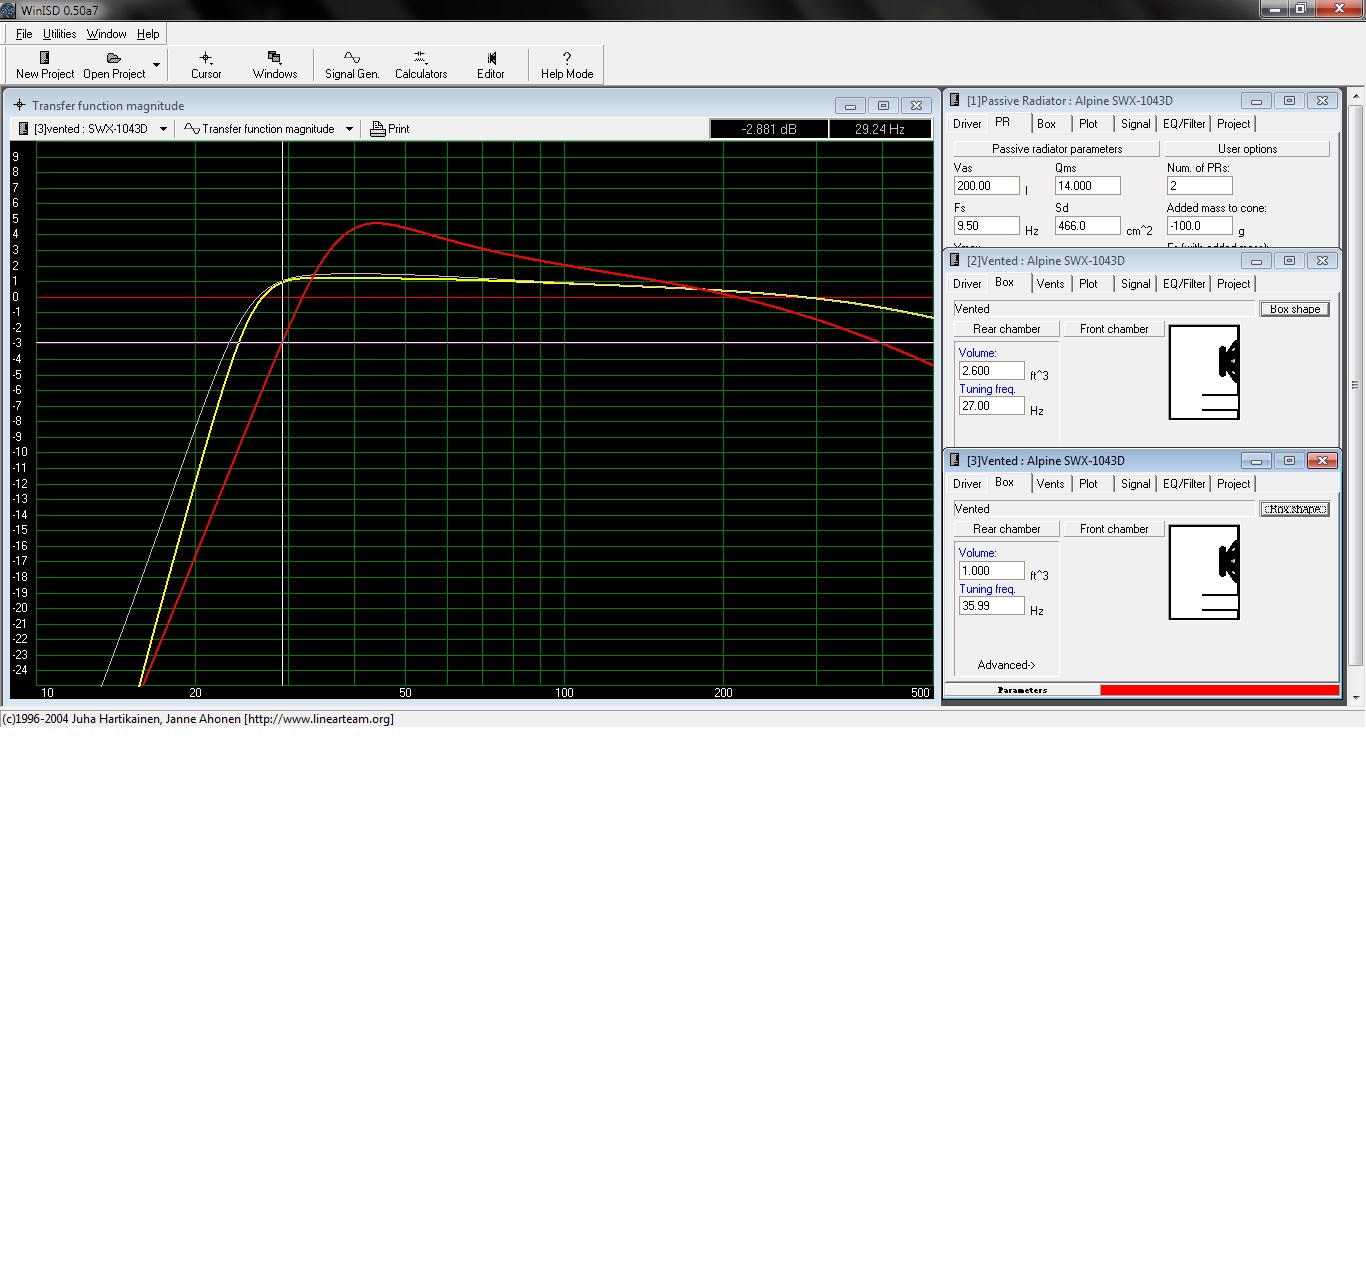
Task: Open the Help menu
Action: pyautogui.click(x=148, y=34)
